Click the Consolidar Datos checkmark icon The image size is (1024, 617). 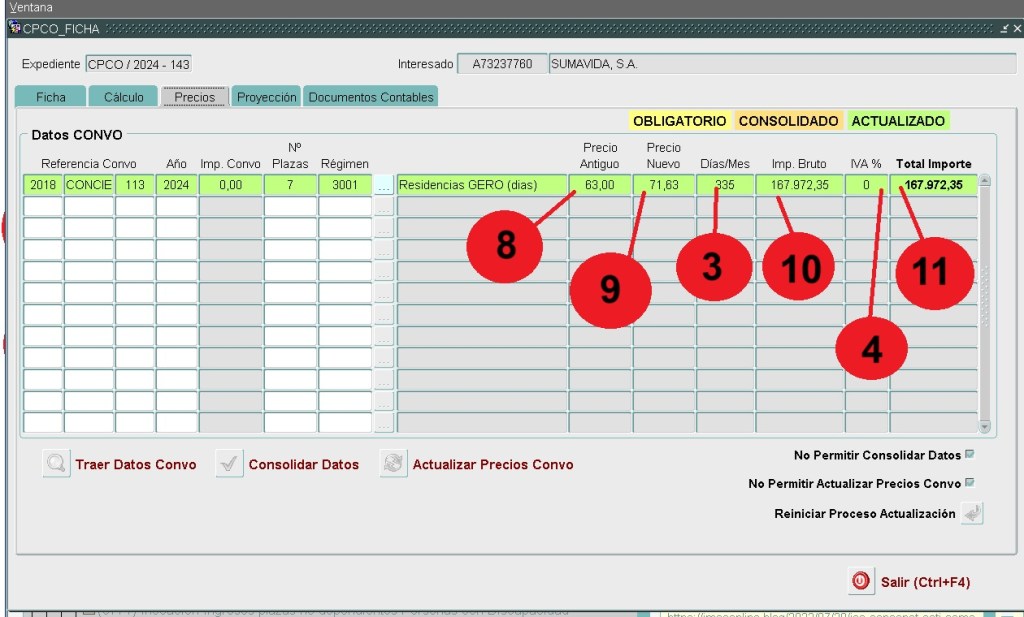[230, 464]
